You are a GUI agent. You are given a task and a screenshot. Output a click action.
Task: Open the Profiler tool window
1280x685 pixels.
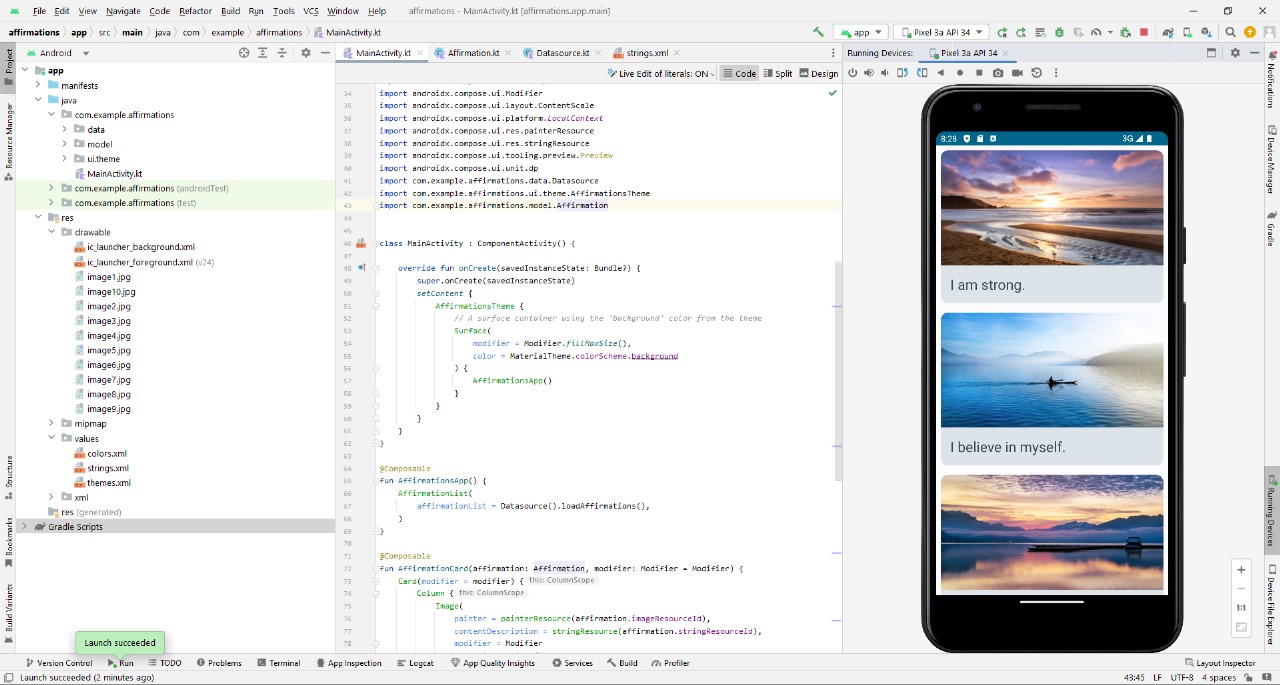(x=670, y=663)
